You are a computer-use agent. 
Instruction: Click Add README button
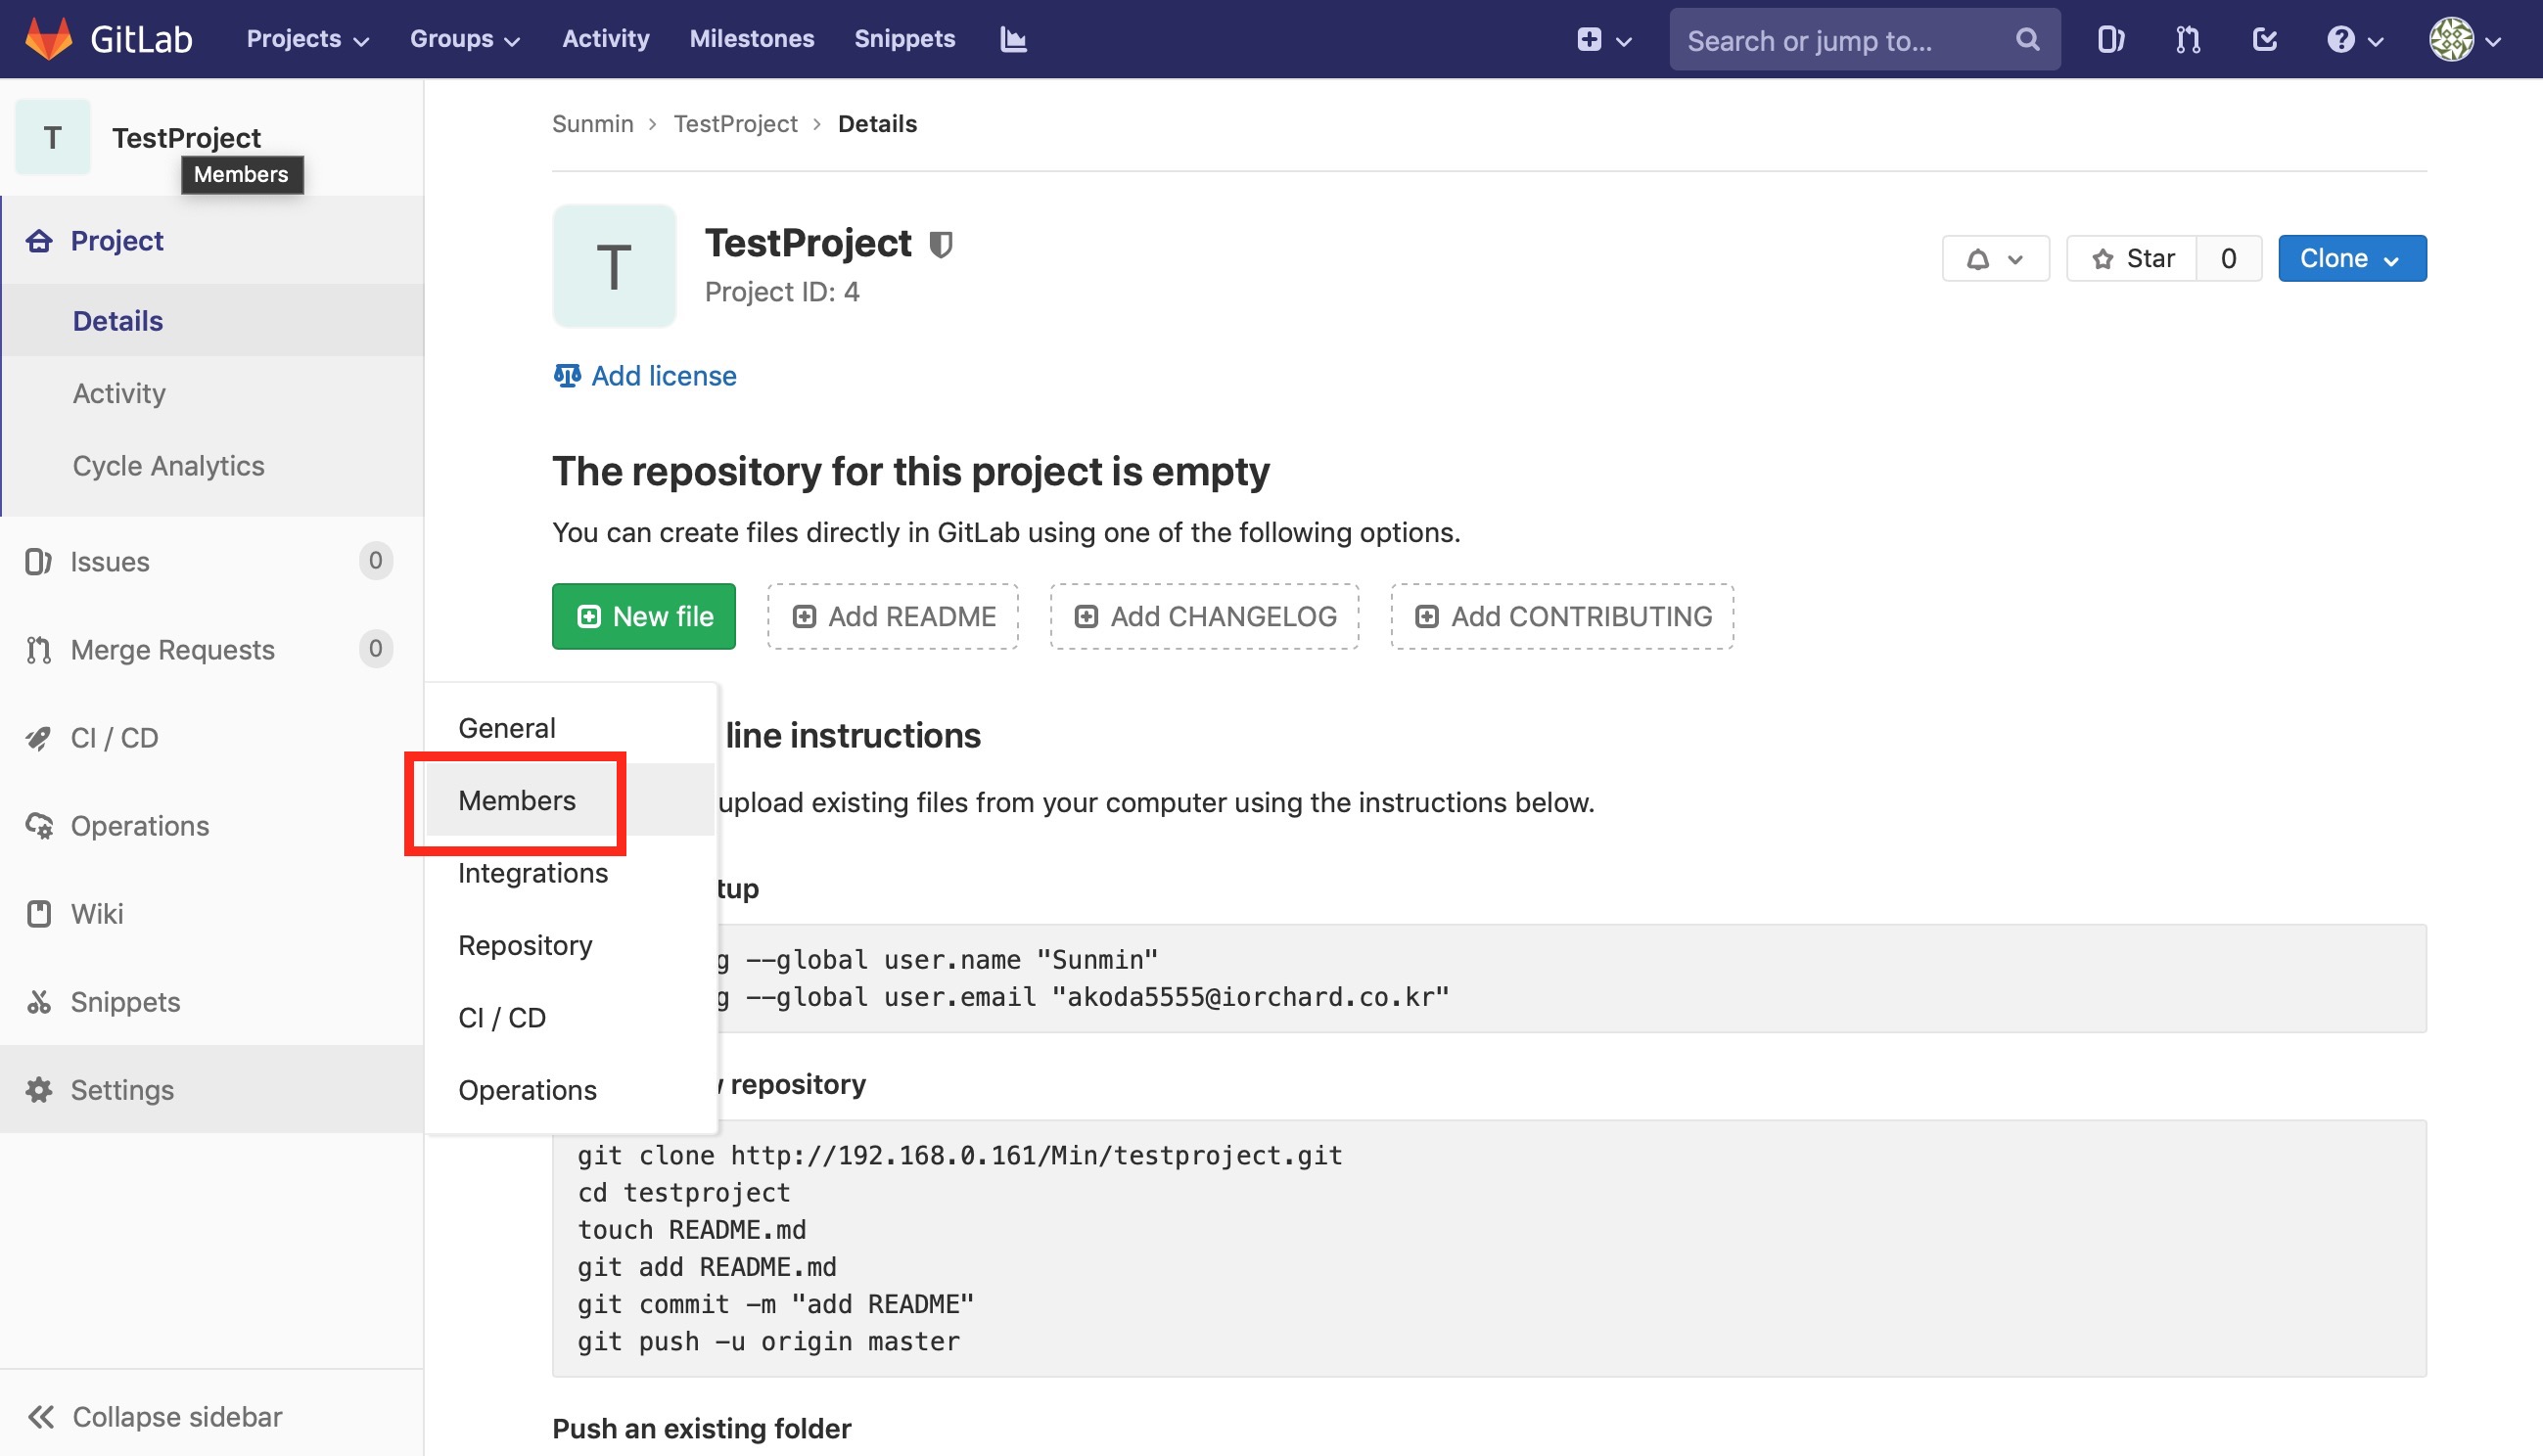(893, 616)
